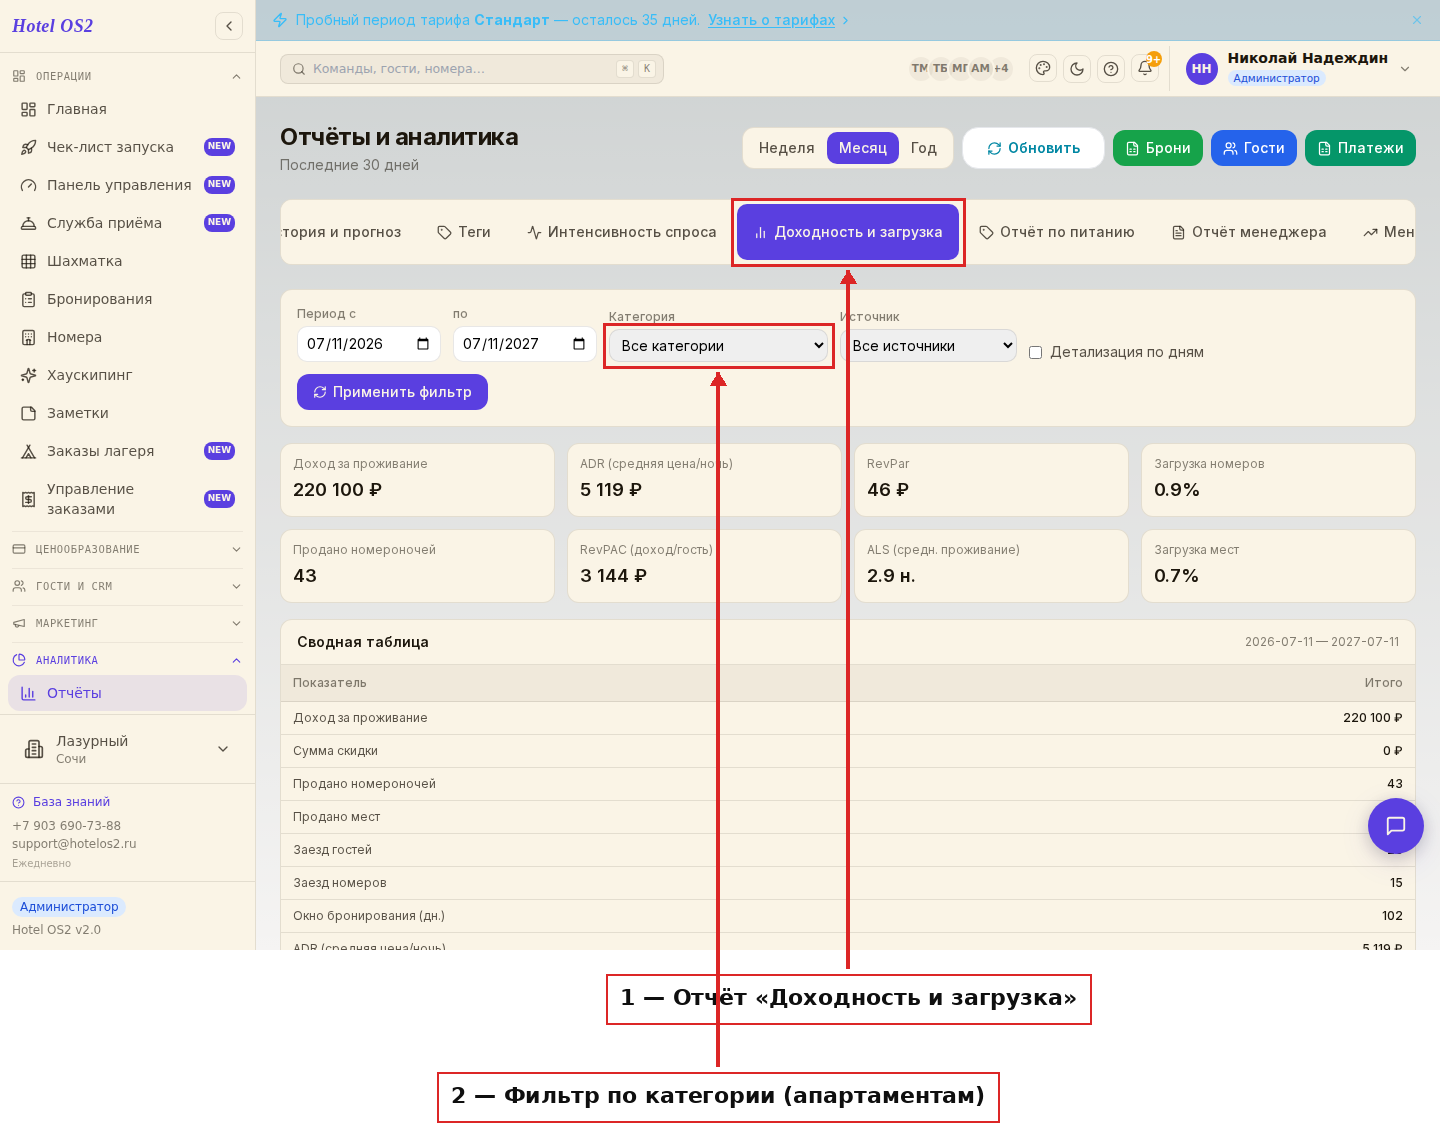Click the по end-date field

525,344
